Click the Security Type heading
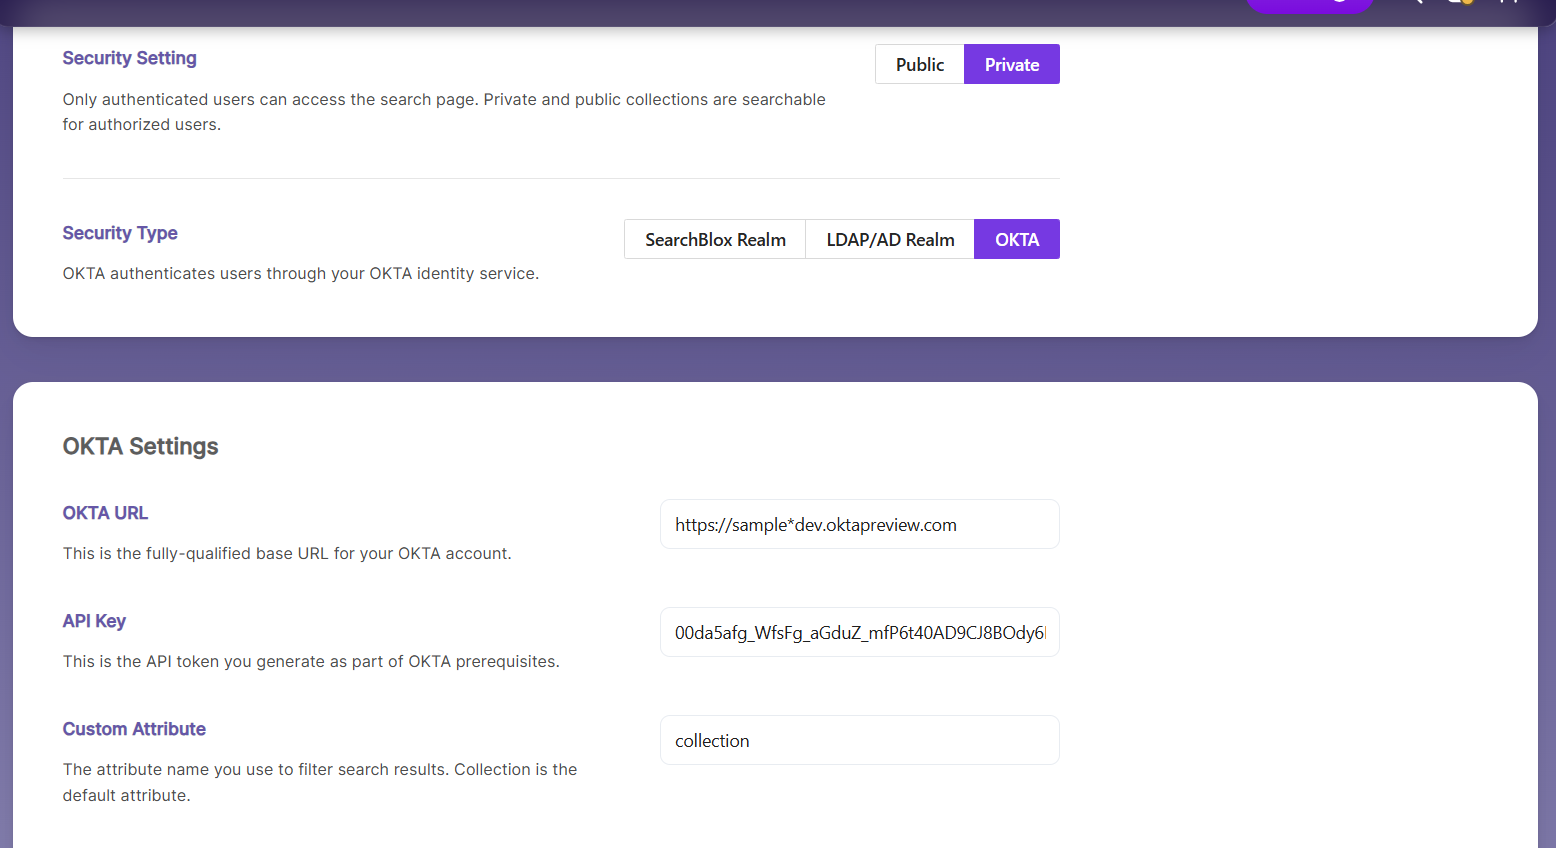The height and width of the screenshot is (848, 1556). tap(120, 233)
